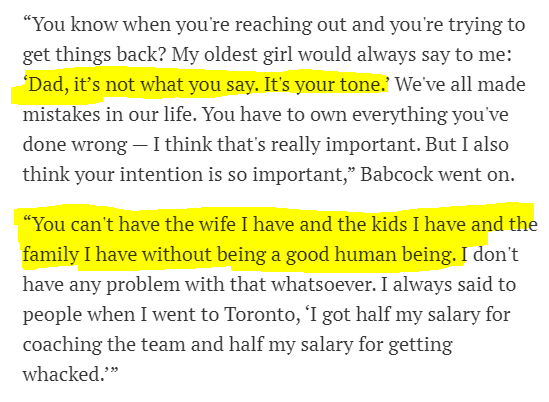
Task: Click the word 'Toronto' in second paragraph
Action: point(262,314)
